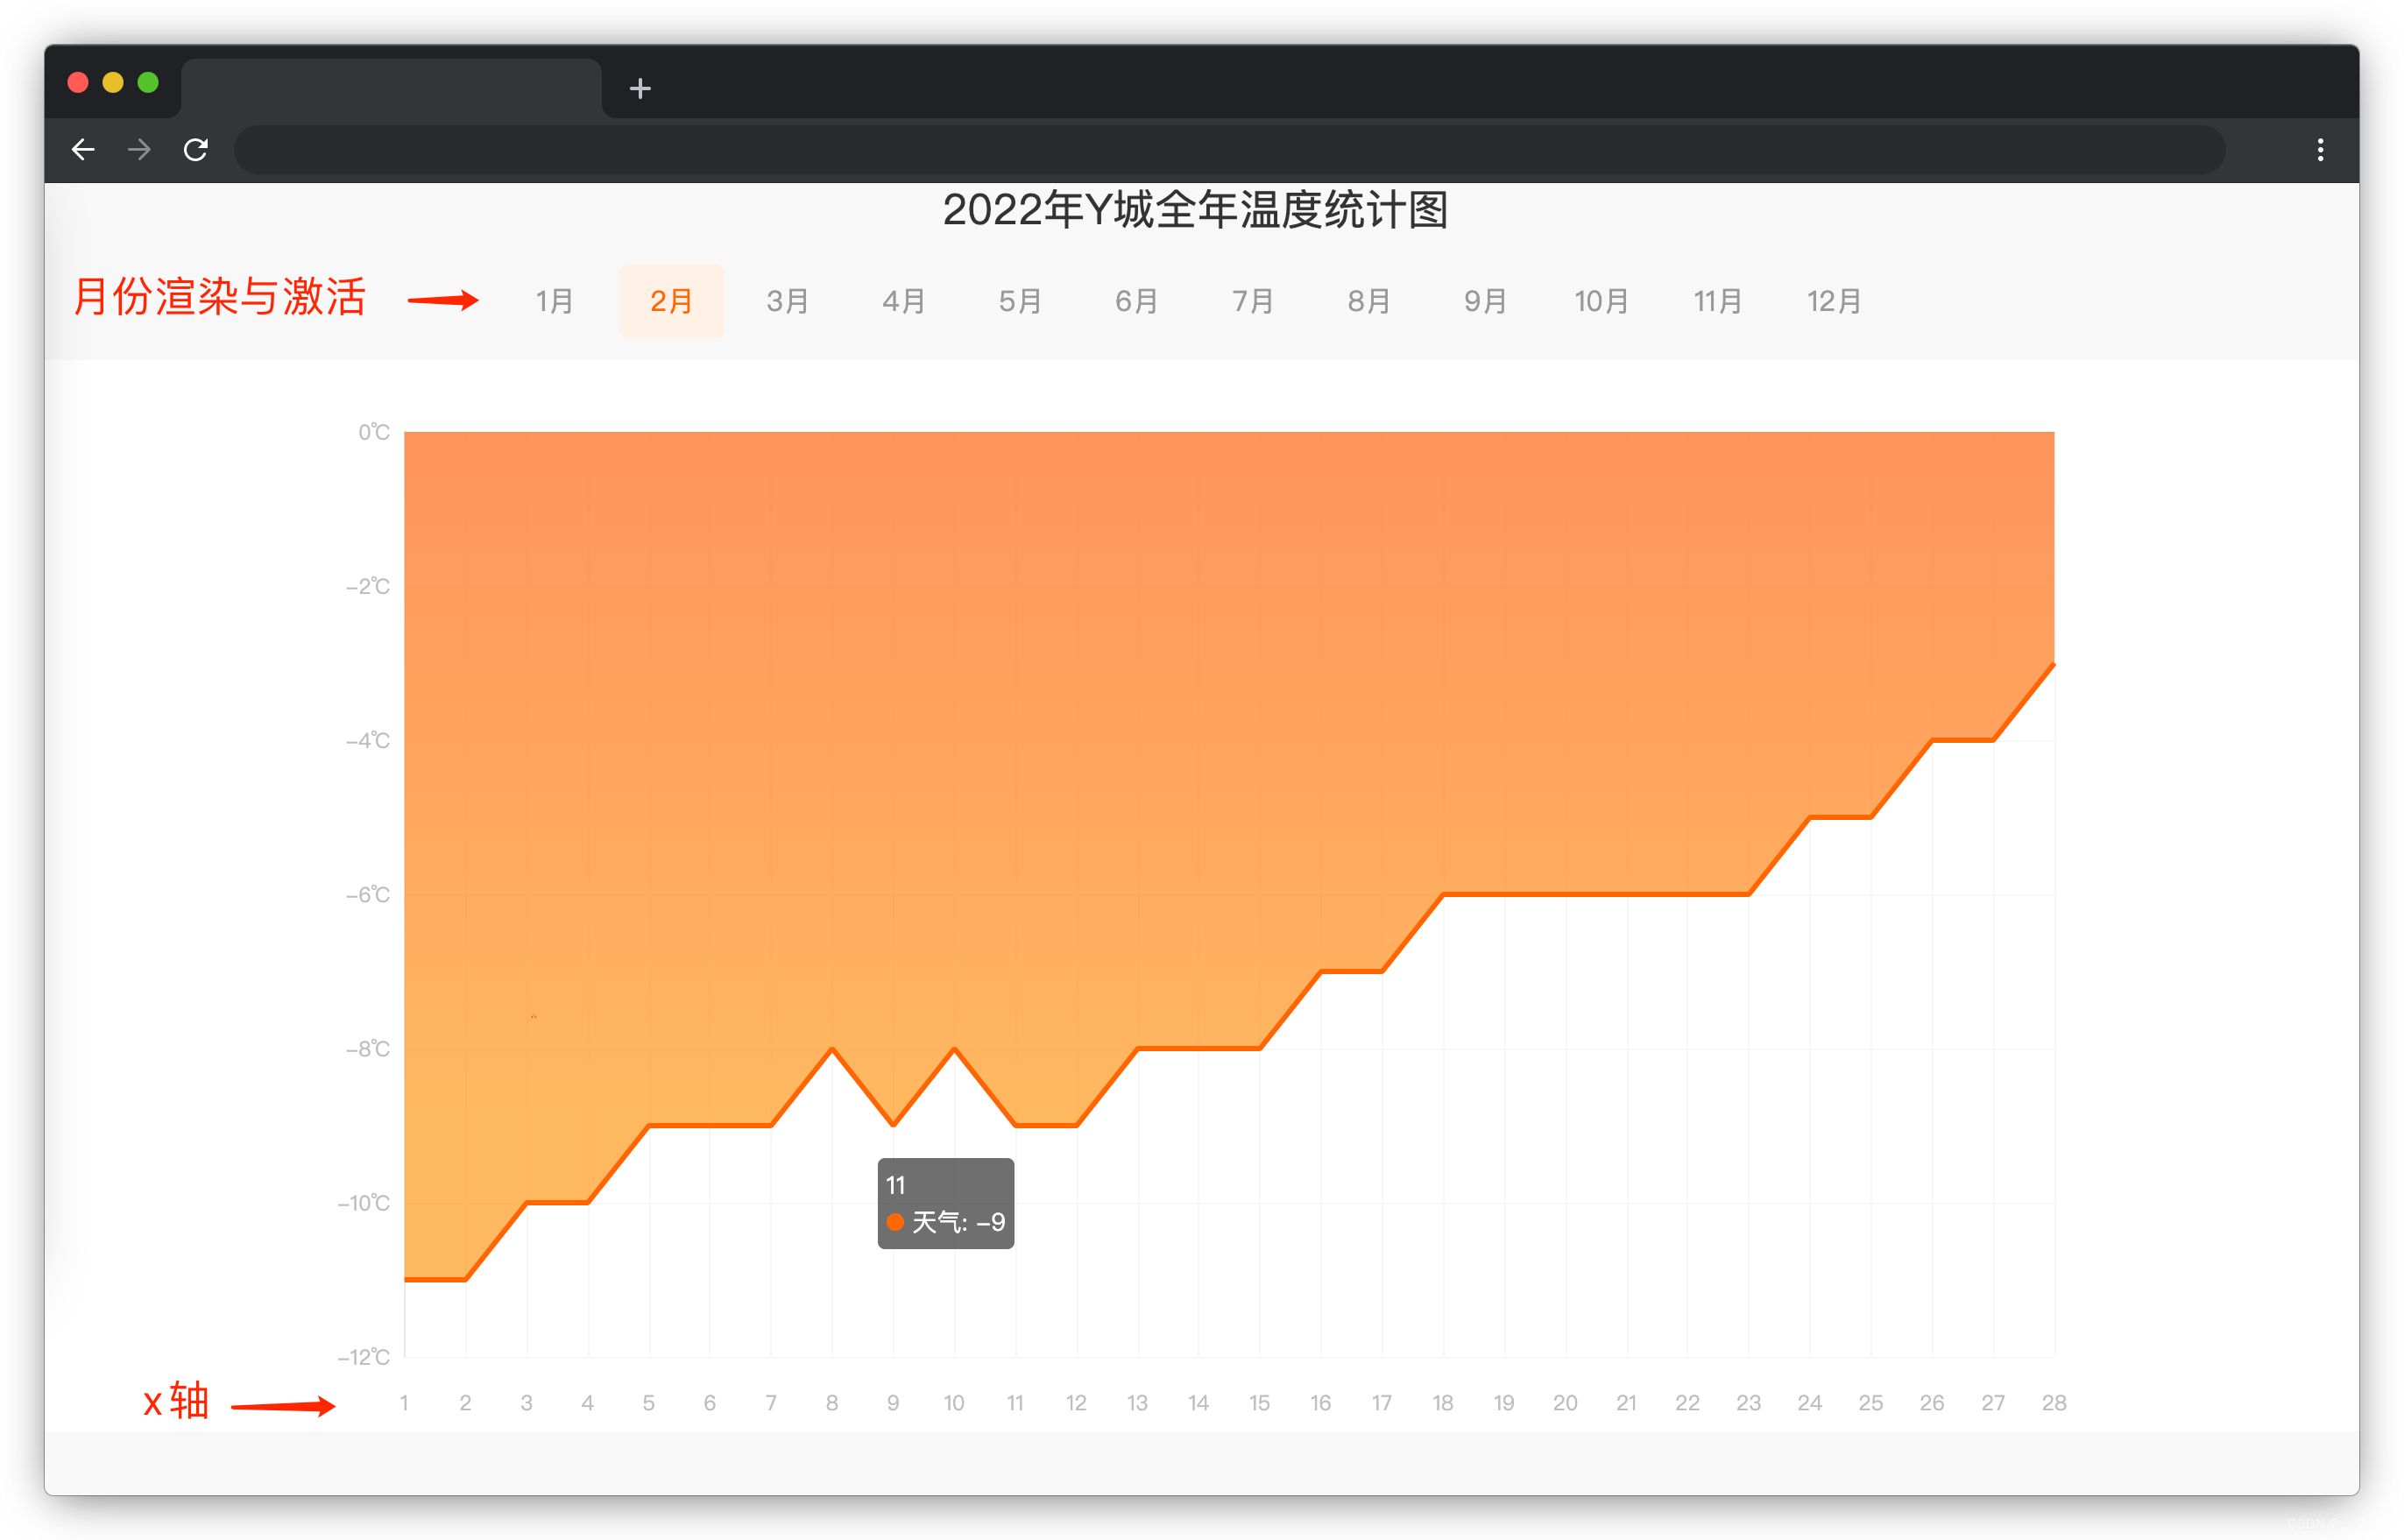The image size is (2404, 1540).
Task: Switch to the 12月 month tab
Action: click(x=1835, y=301)
